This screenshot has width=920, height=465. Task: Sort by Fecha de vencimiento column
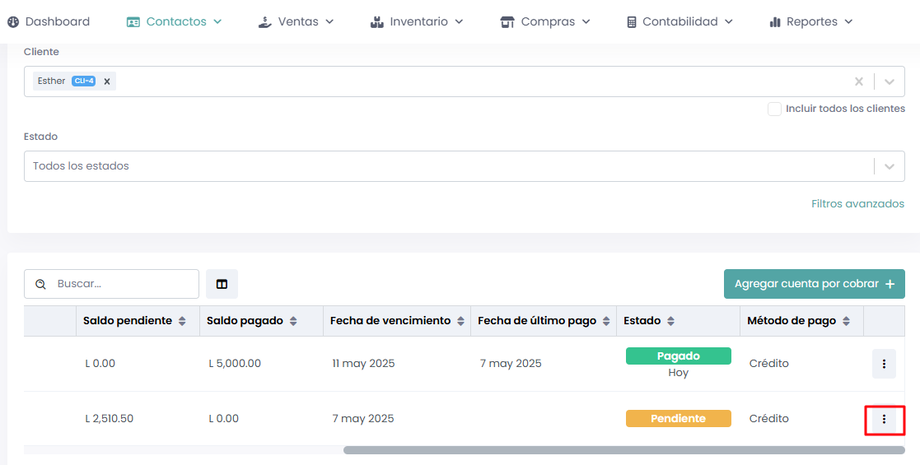pyautogui.click(x=460, y=321)
